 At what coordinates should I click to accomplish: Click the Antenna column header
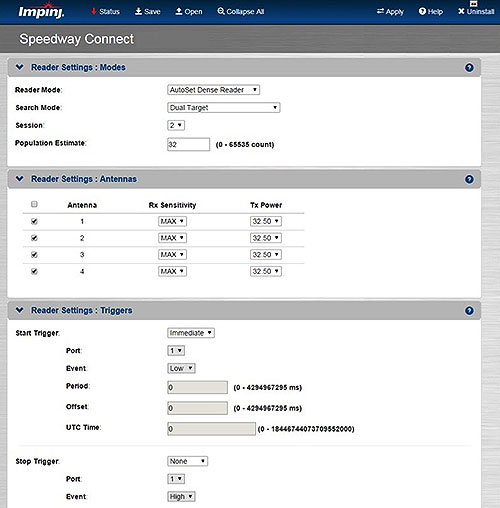point(82,205)
